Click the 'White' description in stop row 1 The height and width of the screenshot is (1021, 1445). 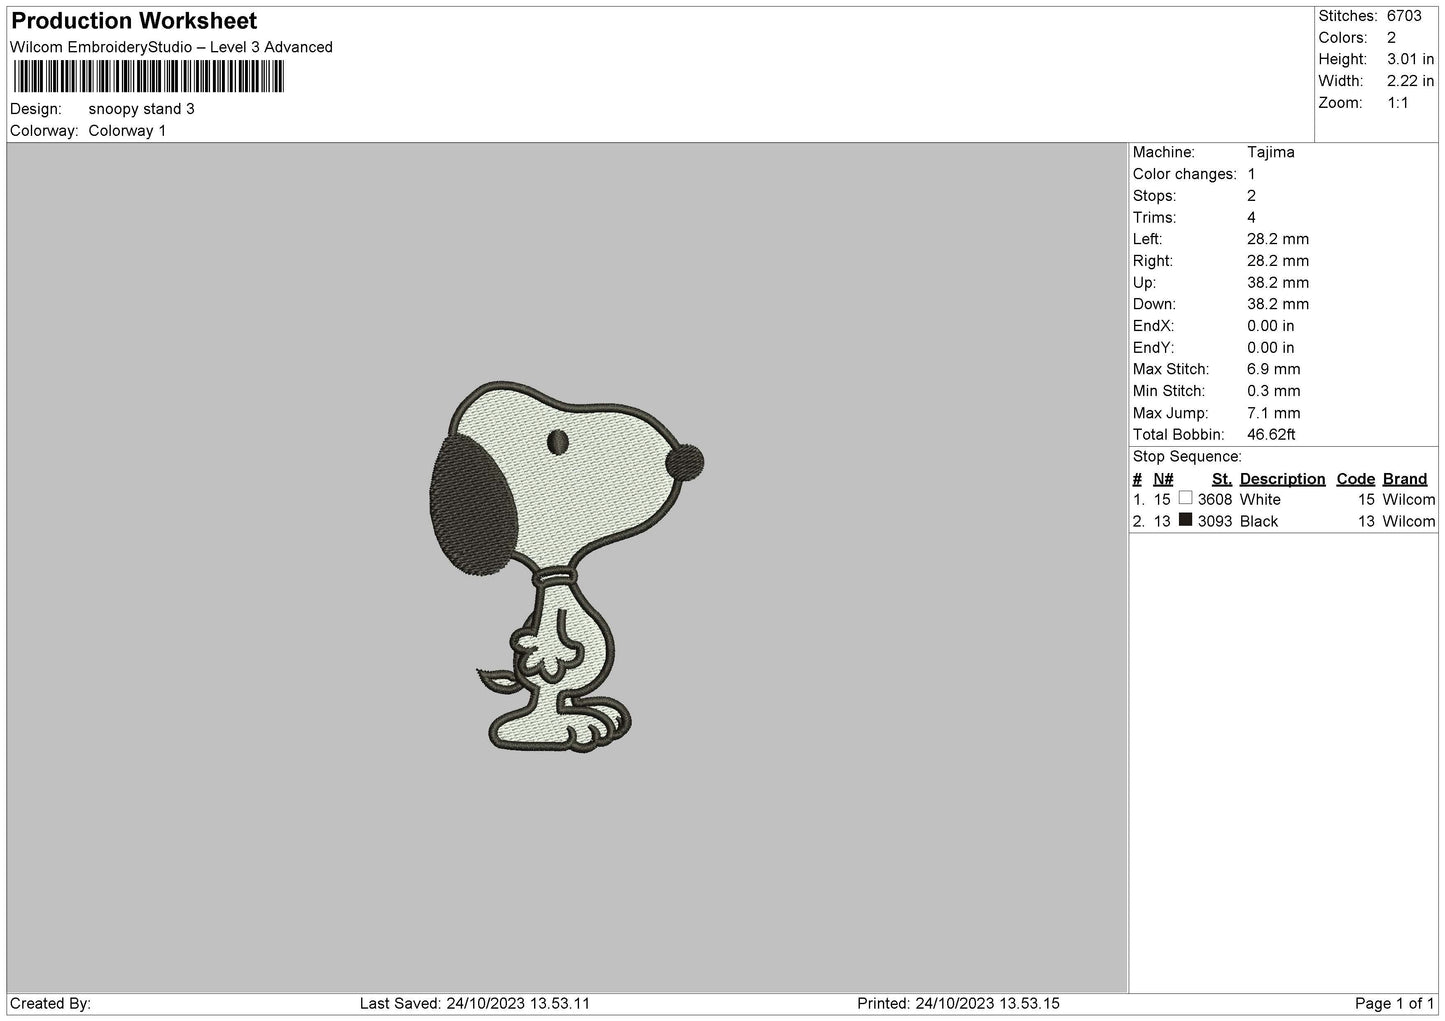pos(1260,500)
